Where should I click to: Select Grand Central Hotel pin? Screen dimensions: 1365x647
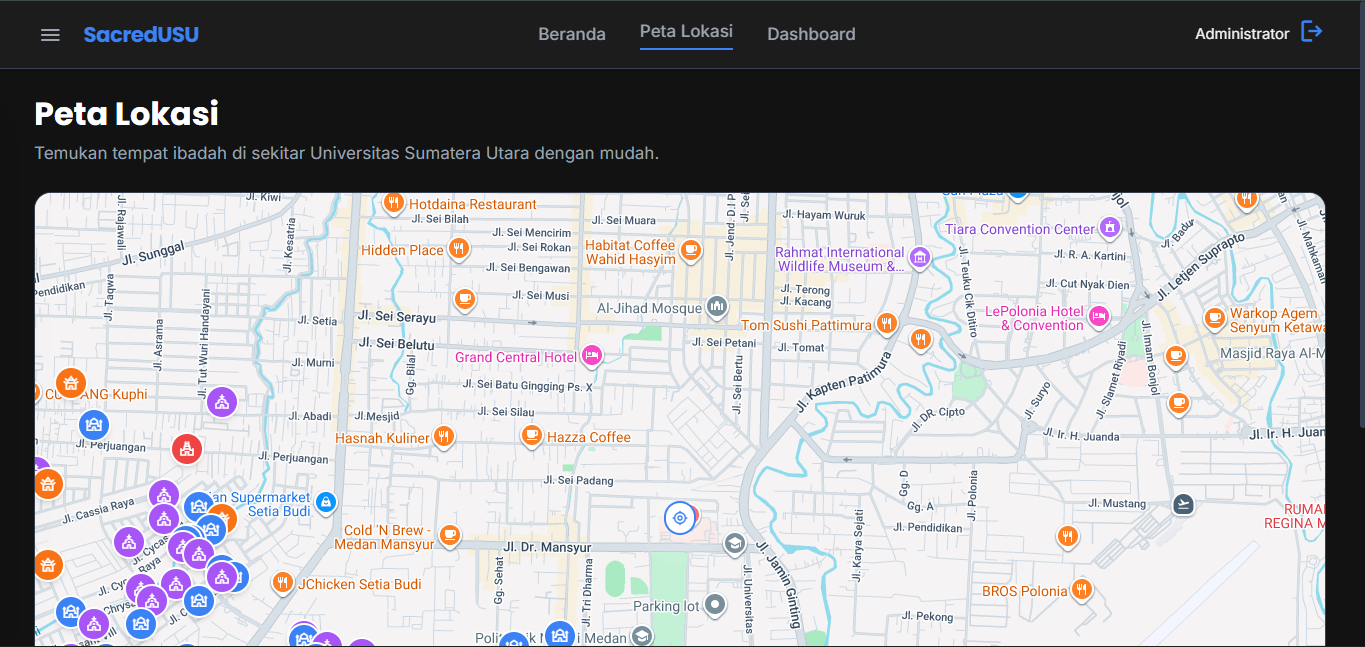(x=591, y=355)
